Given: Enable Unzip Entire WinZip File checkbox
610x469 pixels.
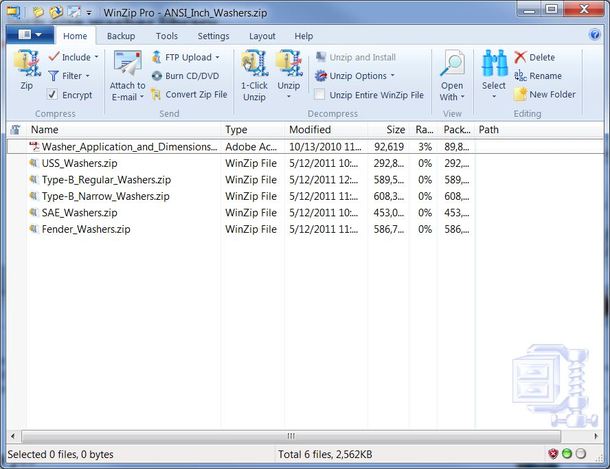Looking at the screenshot, I should (x=319, y=94).
